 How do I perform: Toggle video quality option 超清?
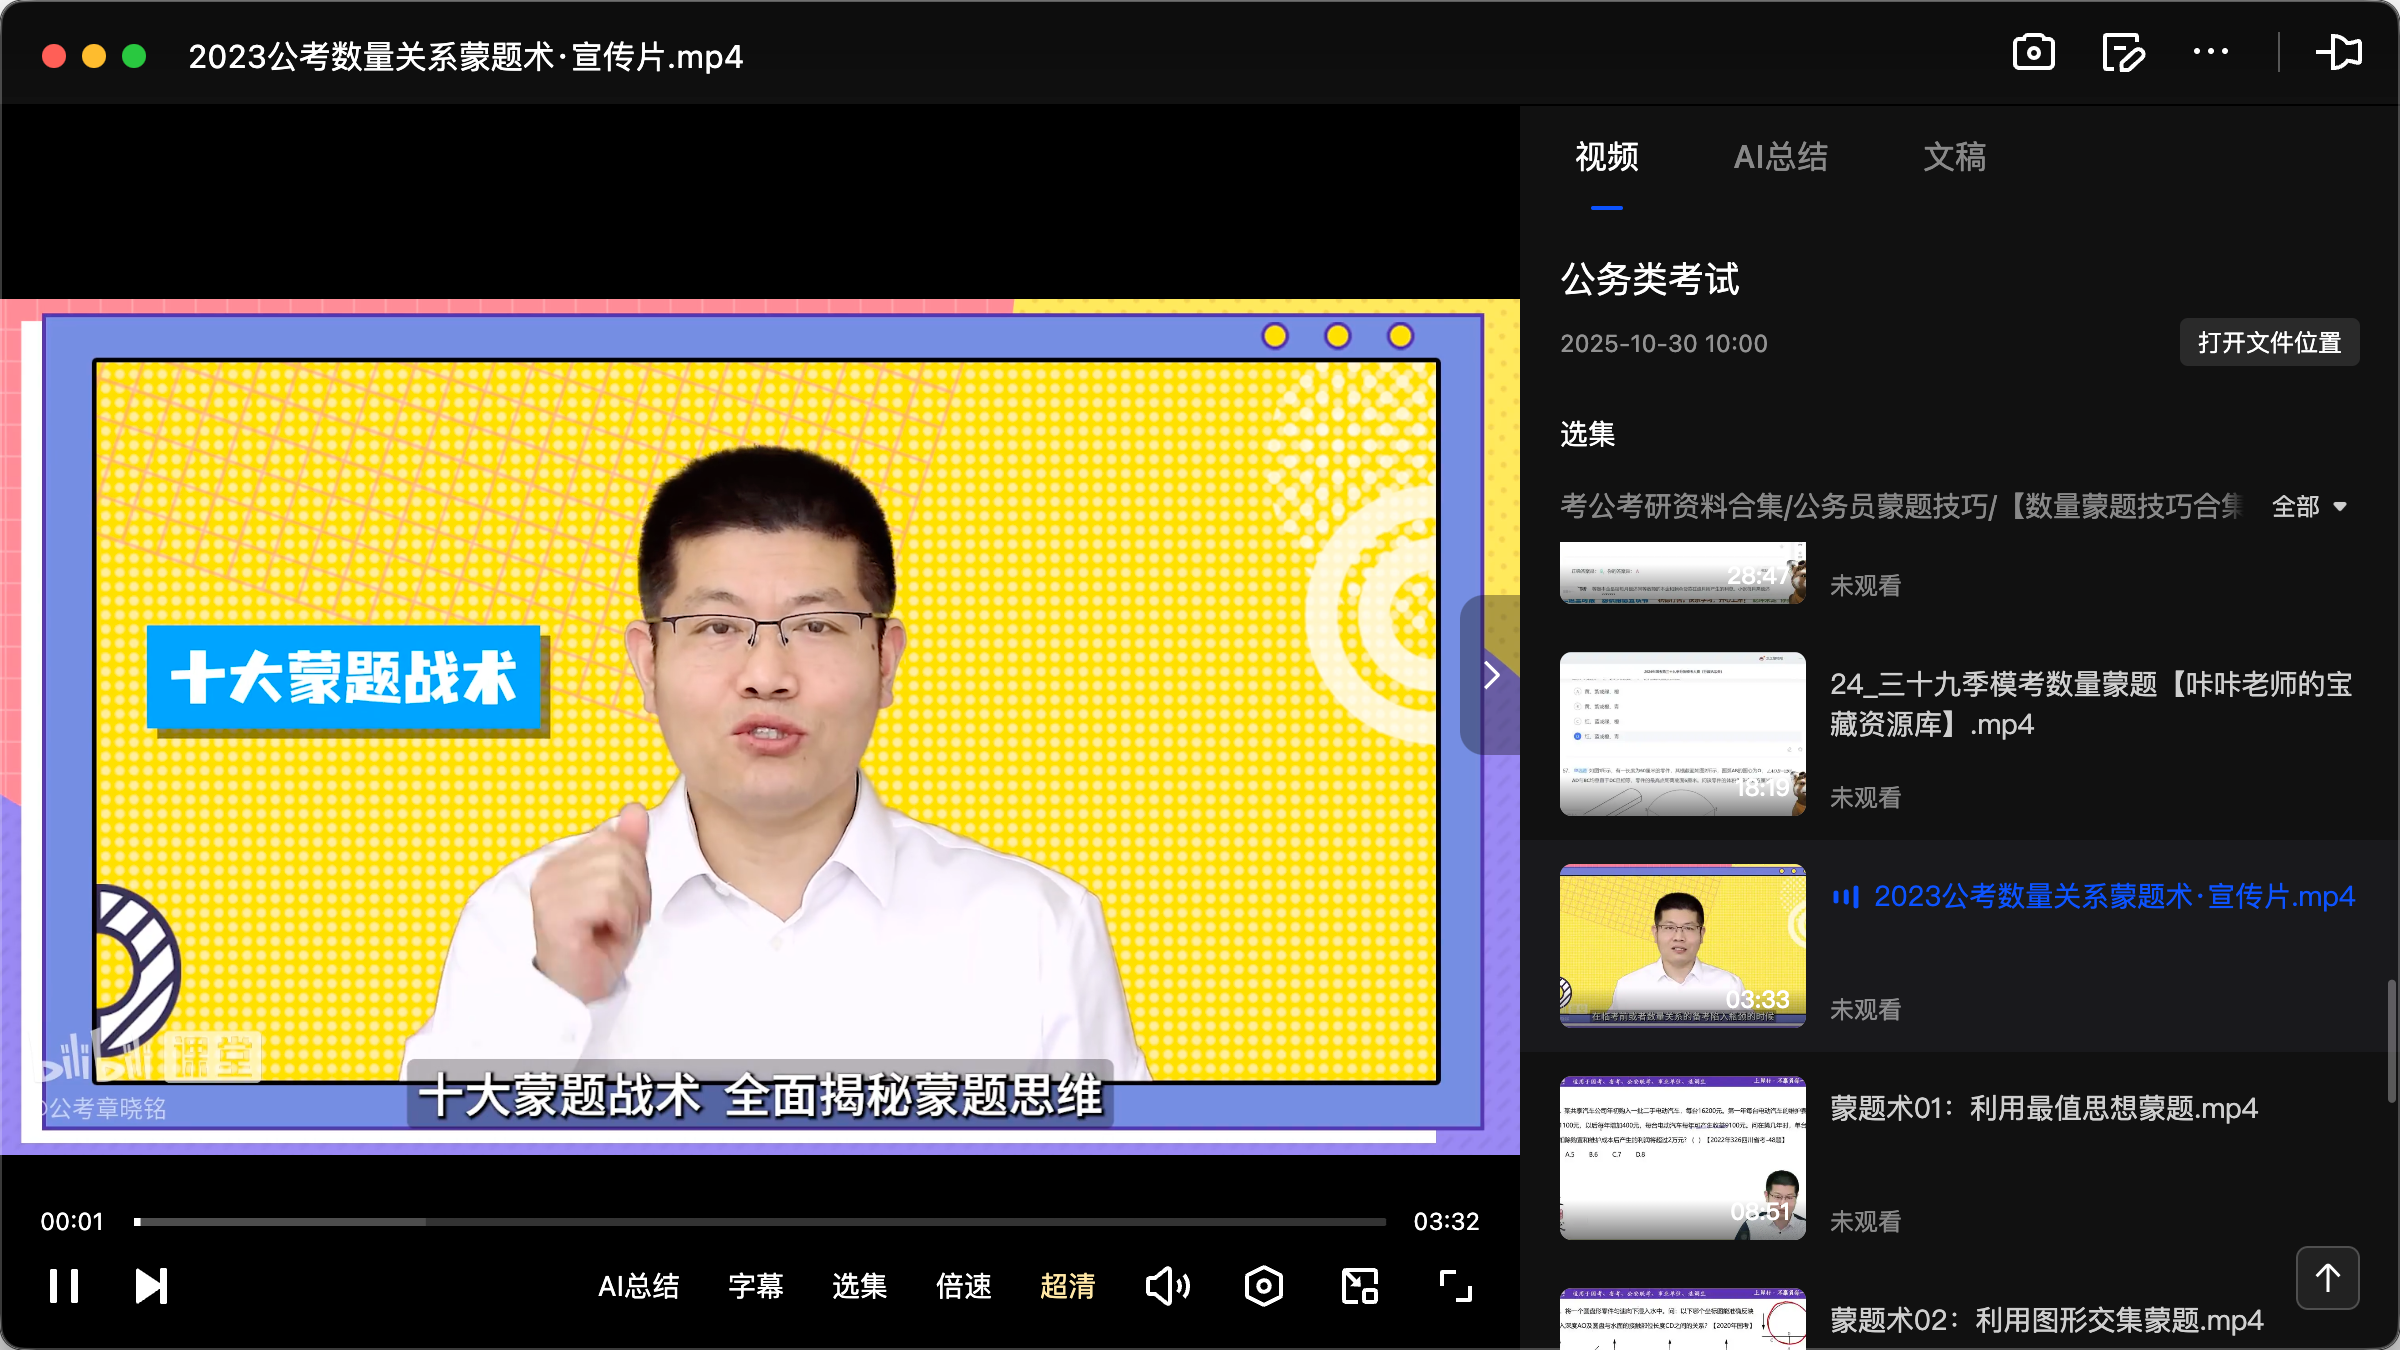point(1068,1287)
